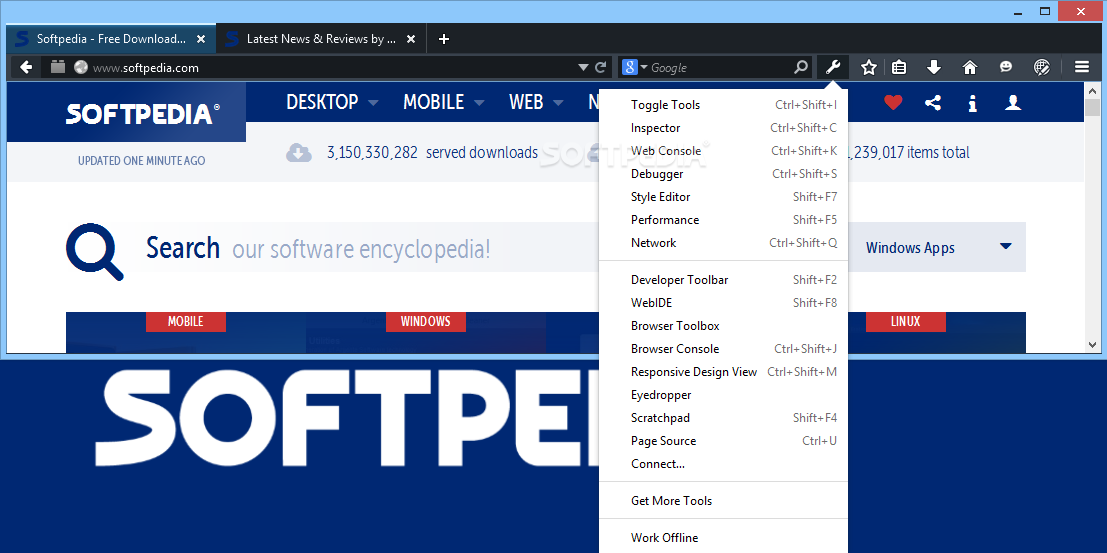Select Performance menu item
The image size is (1107, 553).
tap(723, 220)
